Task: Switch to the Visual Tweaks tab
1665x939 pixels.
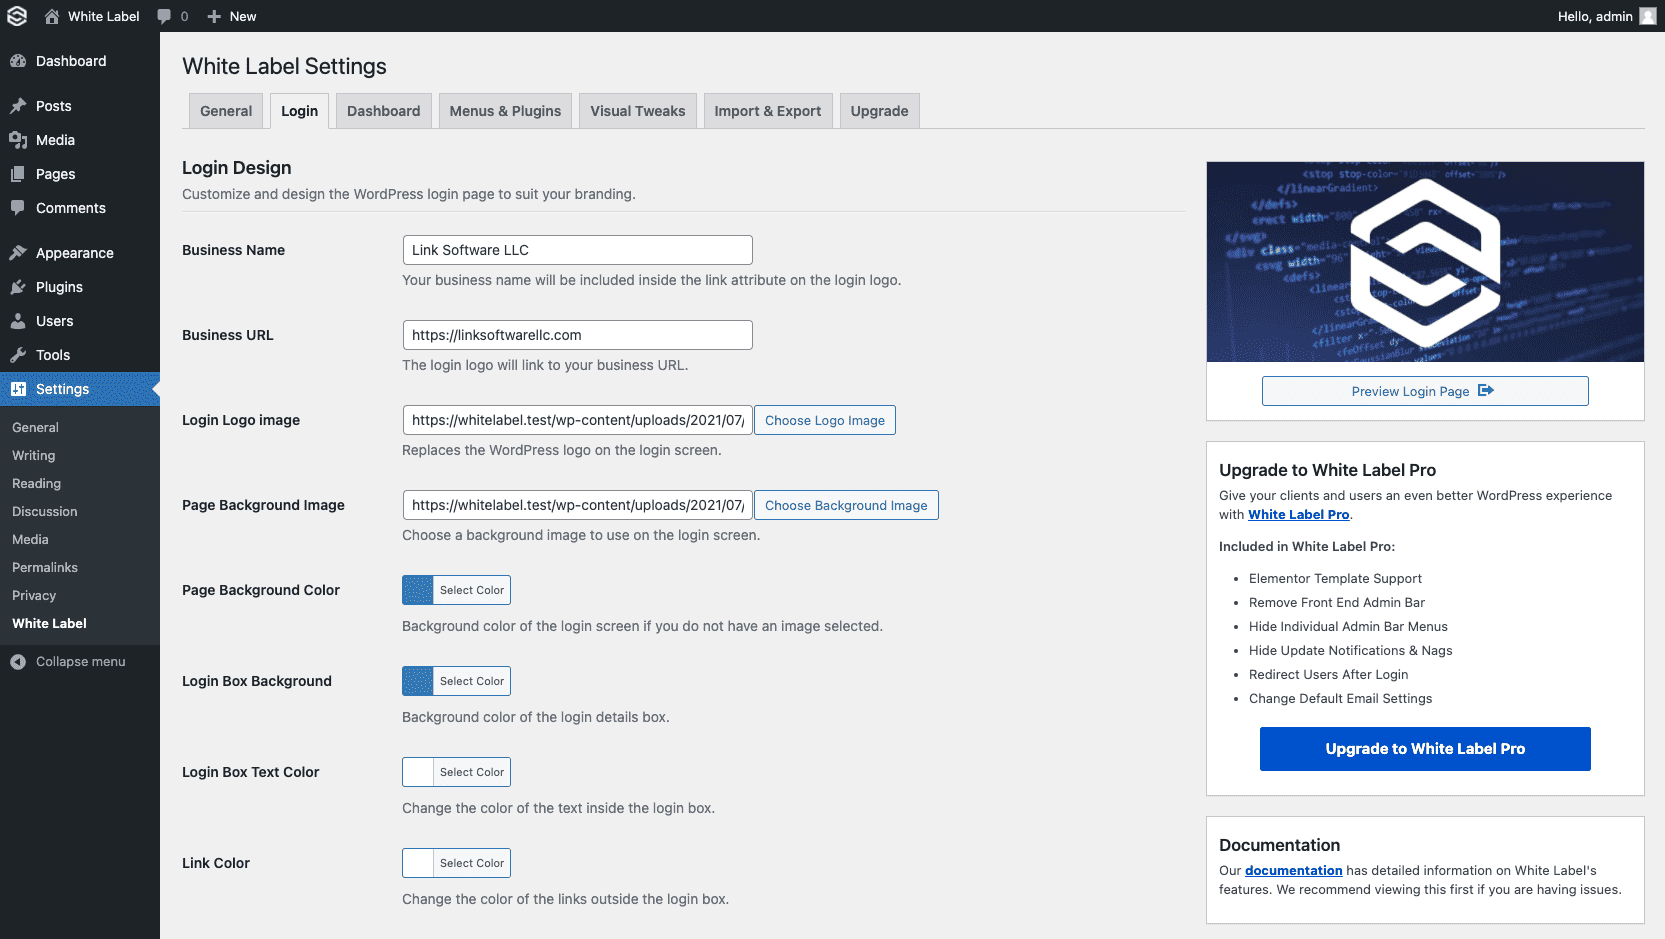Action: click(x=637, y=110)
